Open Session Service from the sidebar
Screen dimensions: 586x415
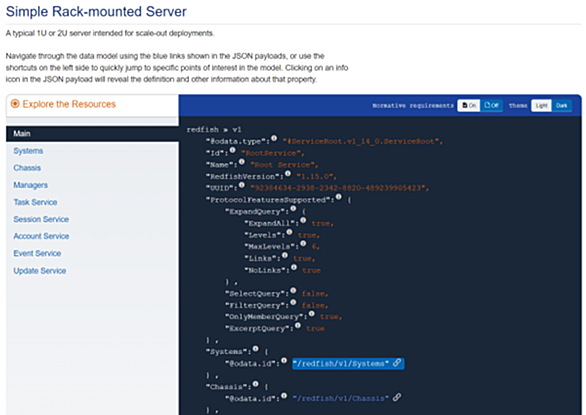click(x=41, y=219)
